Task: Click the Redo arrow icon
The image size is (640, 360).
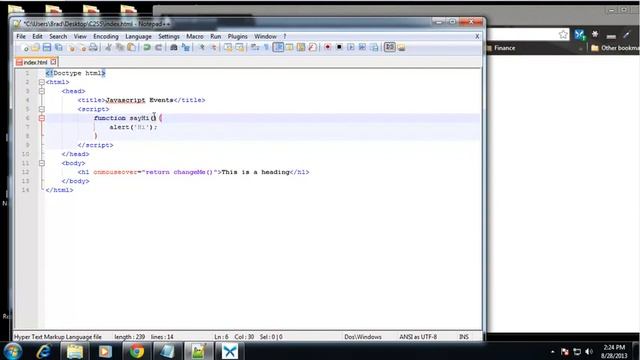Action: 158,47
